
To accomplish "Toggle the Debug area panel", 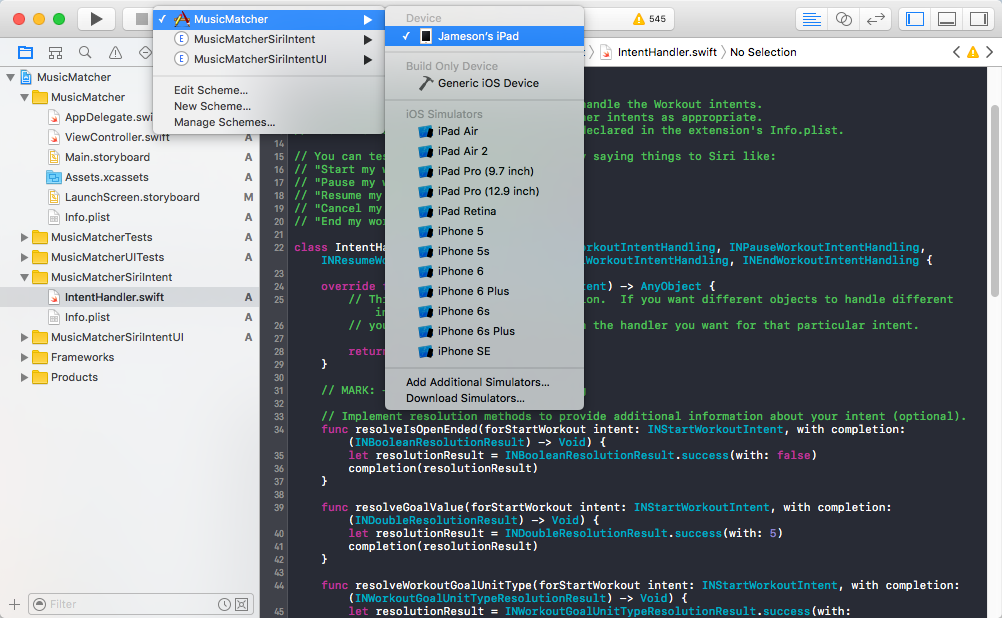I will pos(947,19).
